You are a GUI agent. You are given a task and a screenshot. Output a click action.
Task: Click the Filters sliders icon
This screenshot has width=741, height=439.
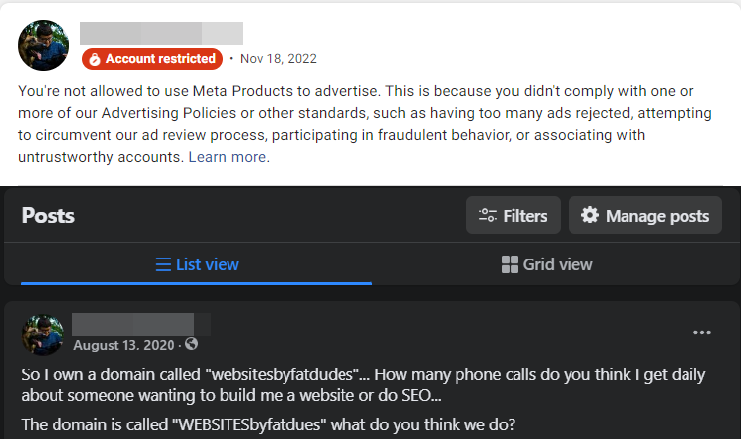[488, 215]
